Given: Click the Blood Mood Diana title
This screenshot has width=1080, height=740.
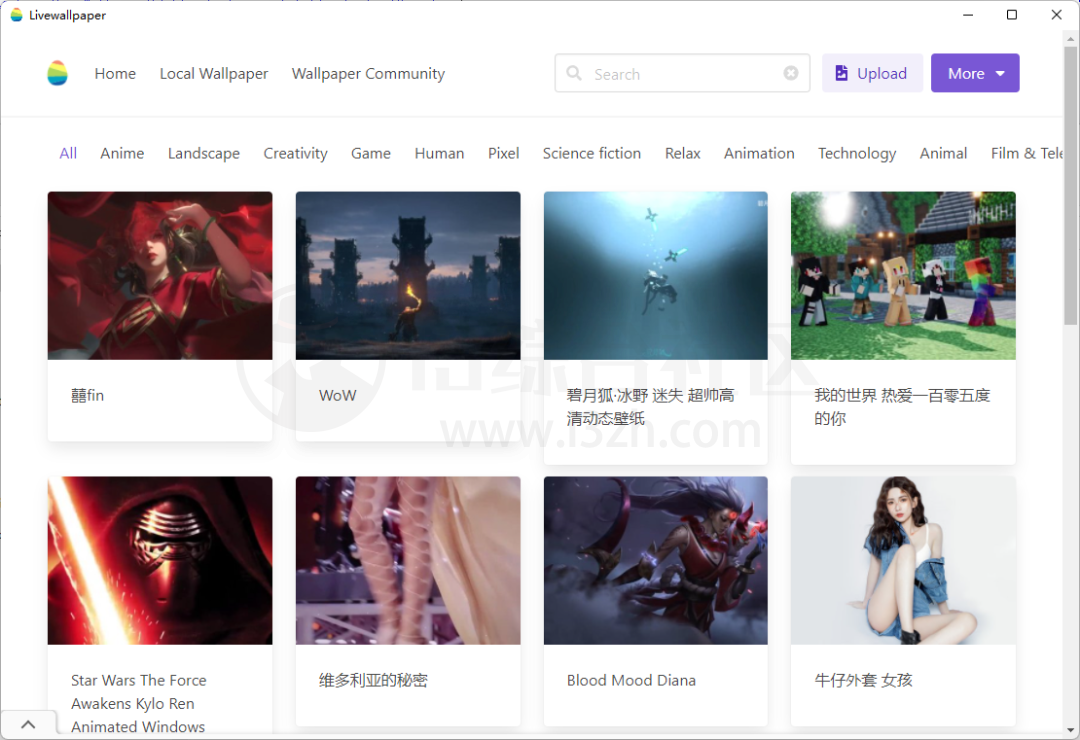Looking at the screenshot, I should 631,680.
